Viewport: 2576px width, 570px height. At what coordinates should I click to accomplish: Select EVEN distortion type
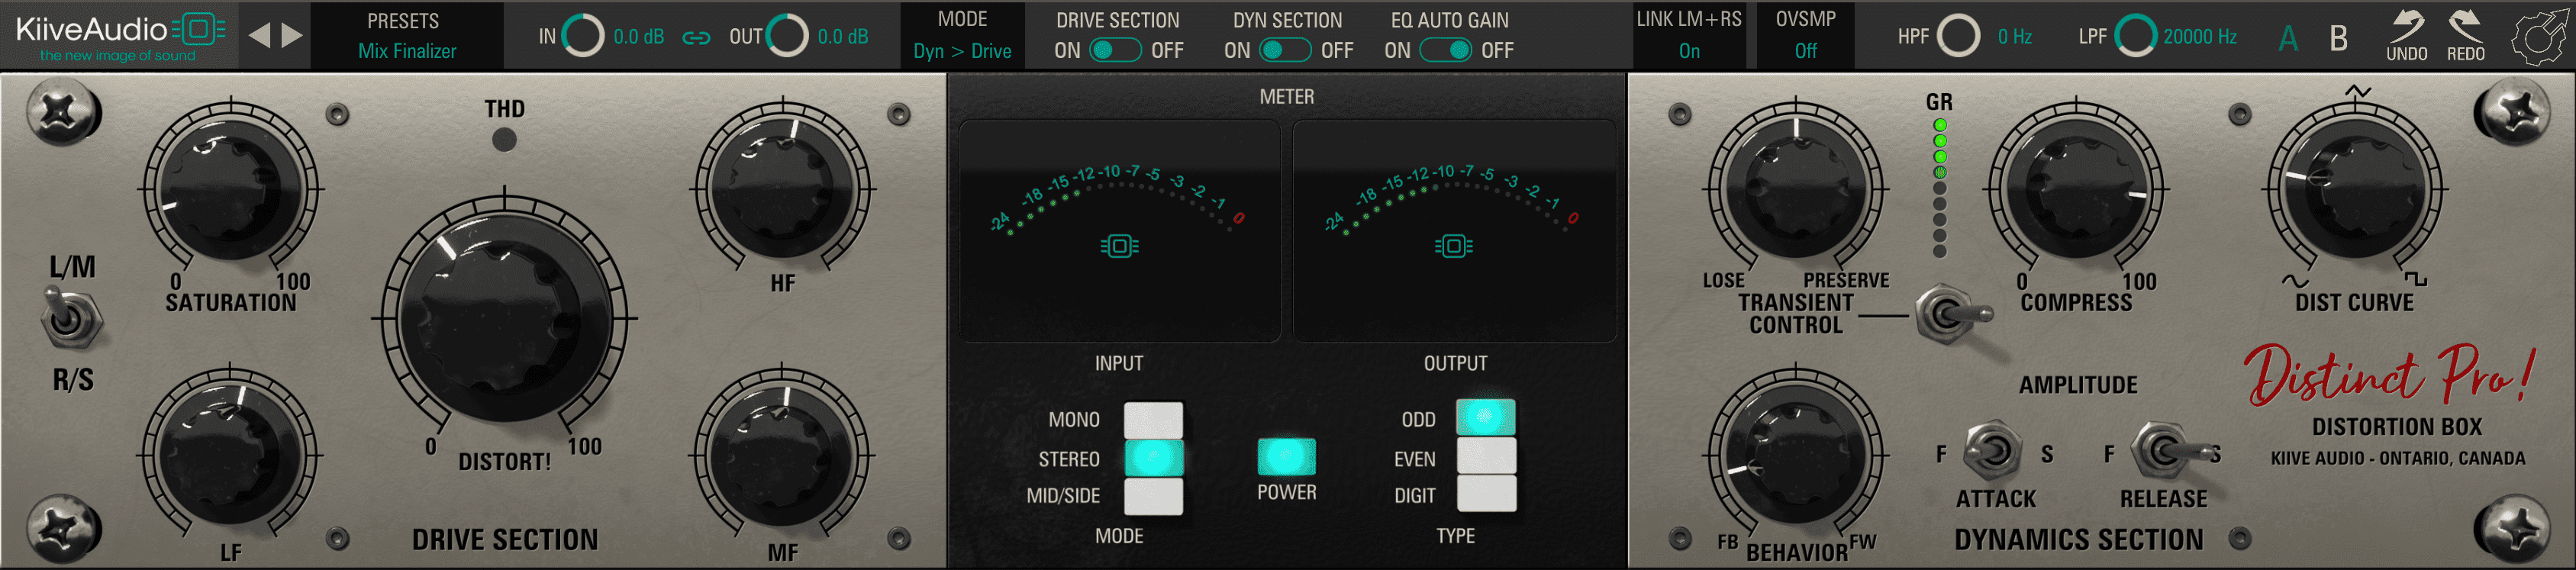coord(1486,456)
